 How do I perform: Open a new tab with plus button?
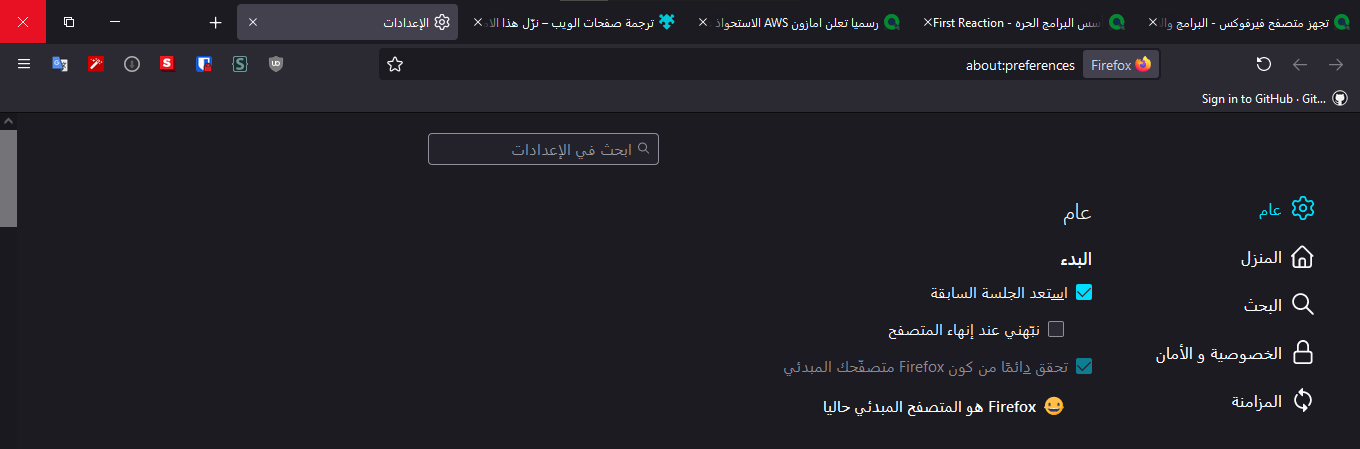coord(215,22)
